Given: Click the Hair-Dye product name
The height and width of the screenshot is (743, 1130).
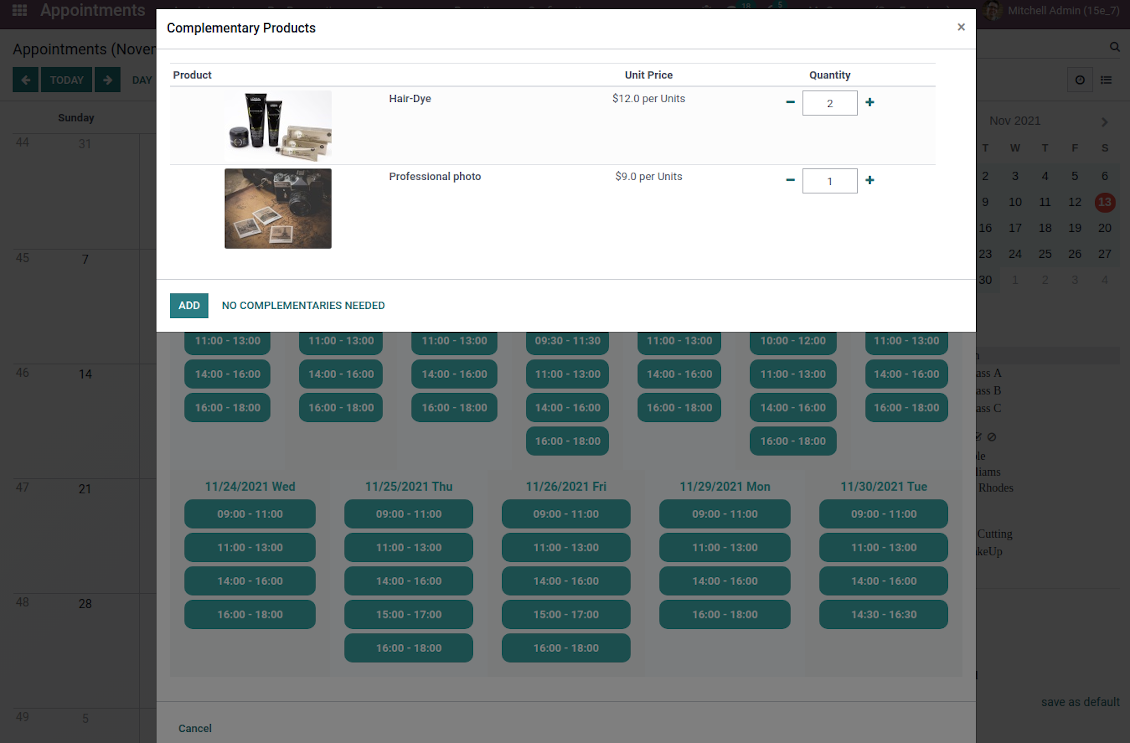Looking at the screenshot, I should [410, 99].
